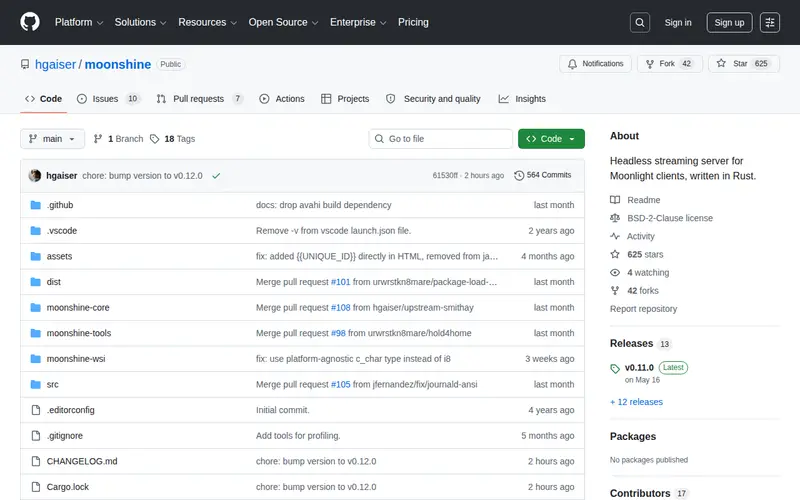Click the GitHub logo icon
Screen dimensions: 800x500
point(30,22)
